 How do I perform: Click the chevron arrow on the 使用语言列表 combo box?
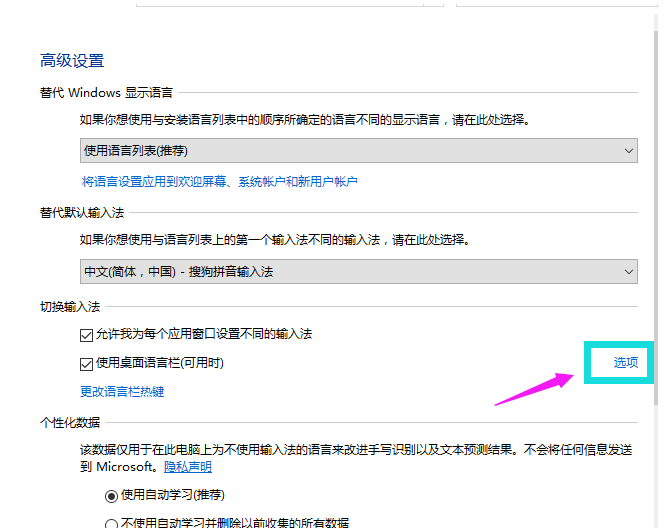click(629, 150)
